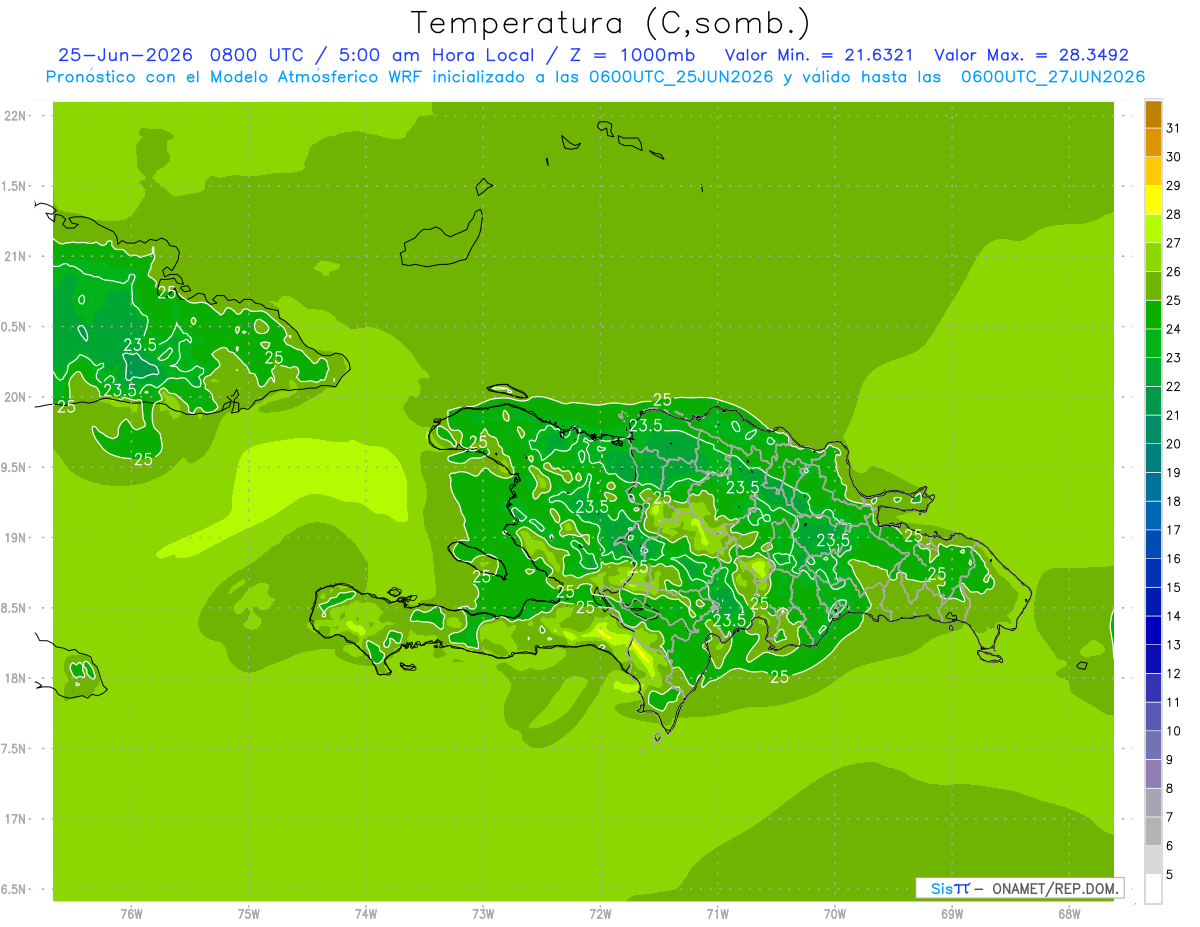Click the Valor Min. = 21.6321 text
This screenshot has height=927, width=1200.
click(818, 55)
